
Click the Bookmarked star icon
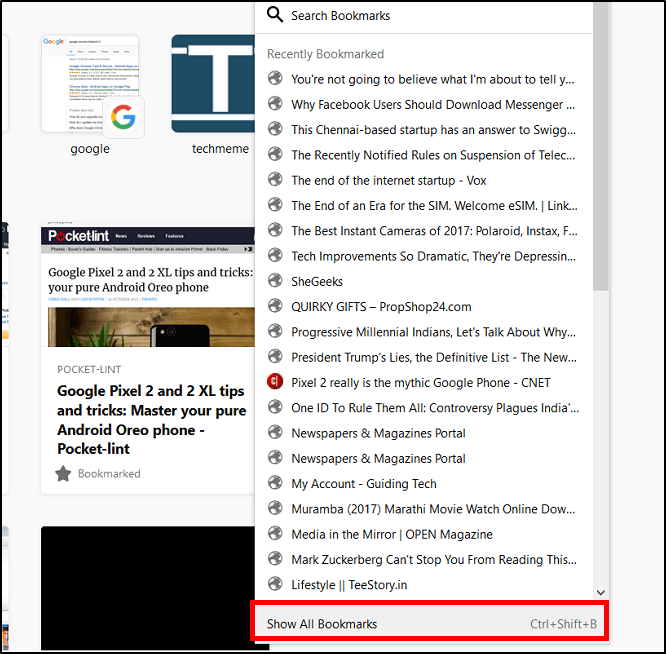click(63, 474)
